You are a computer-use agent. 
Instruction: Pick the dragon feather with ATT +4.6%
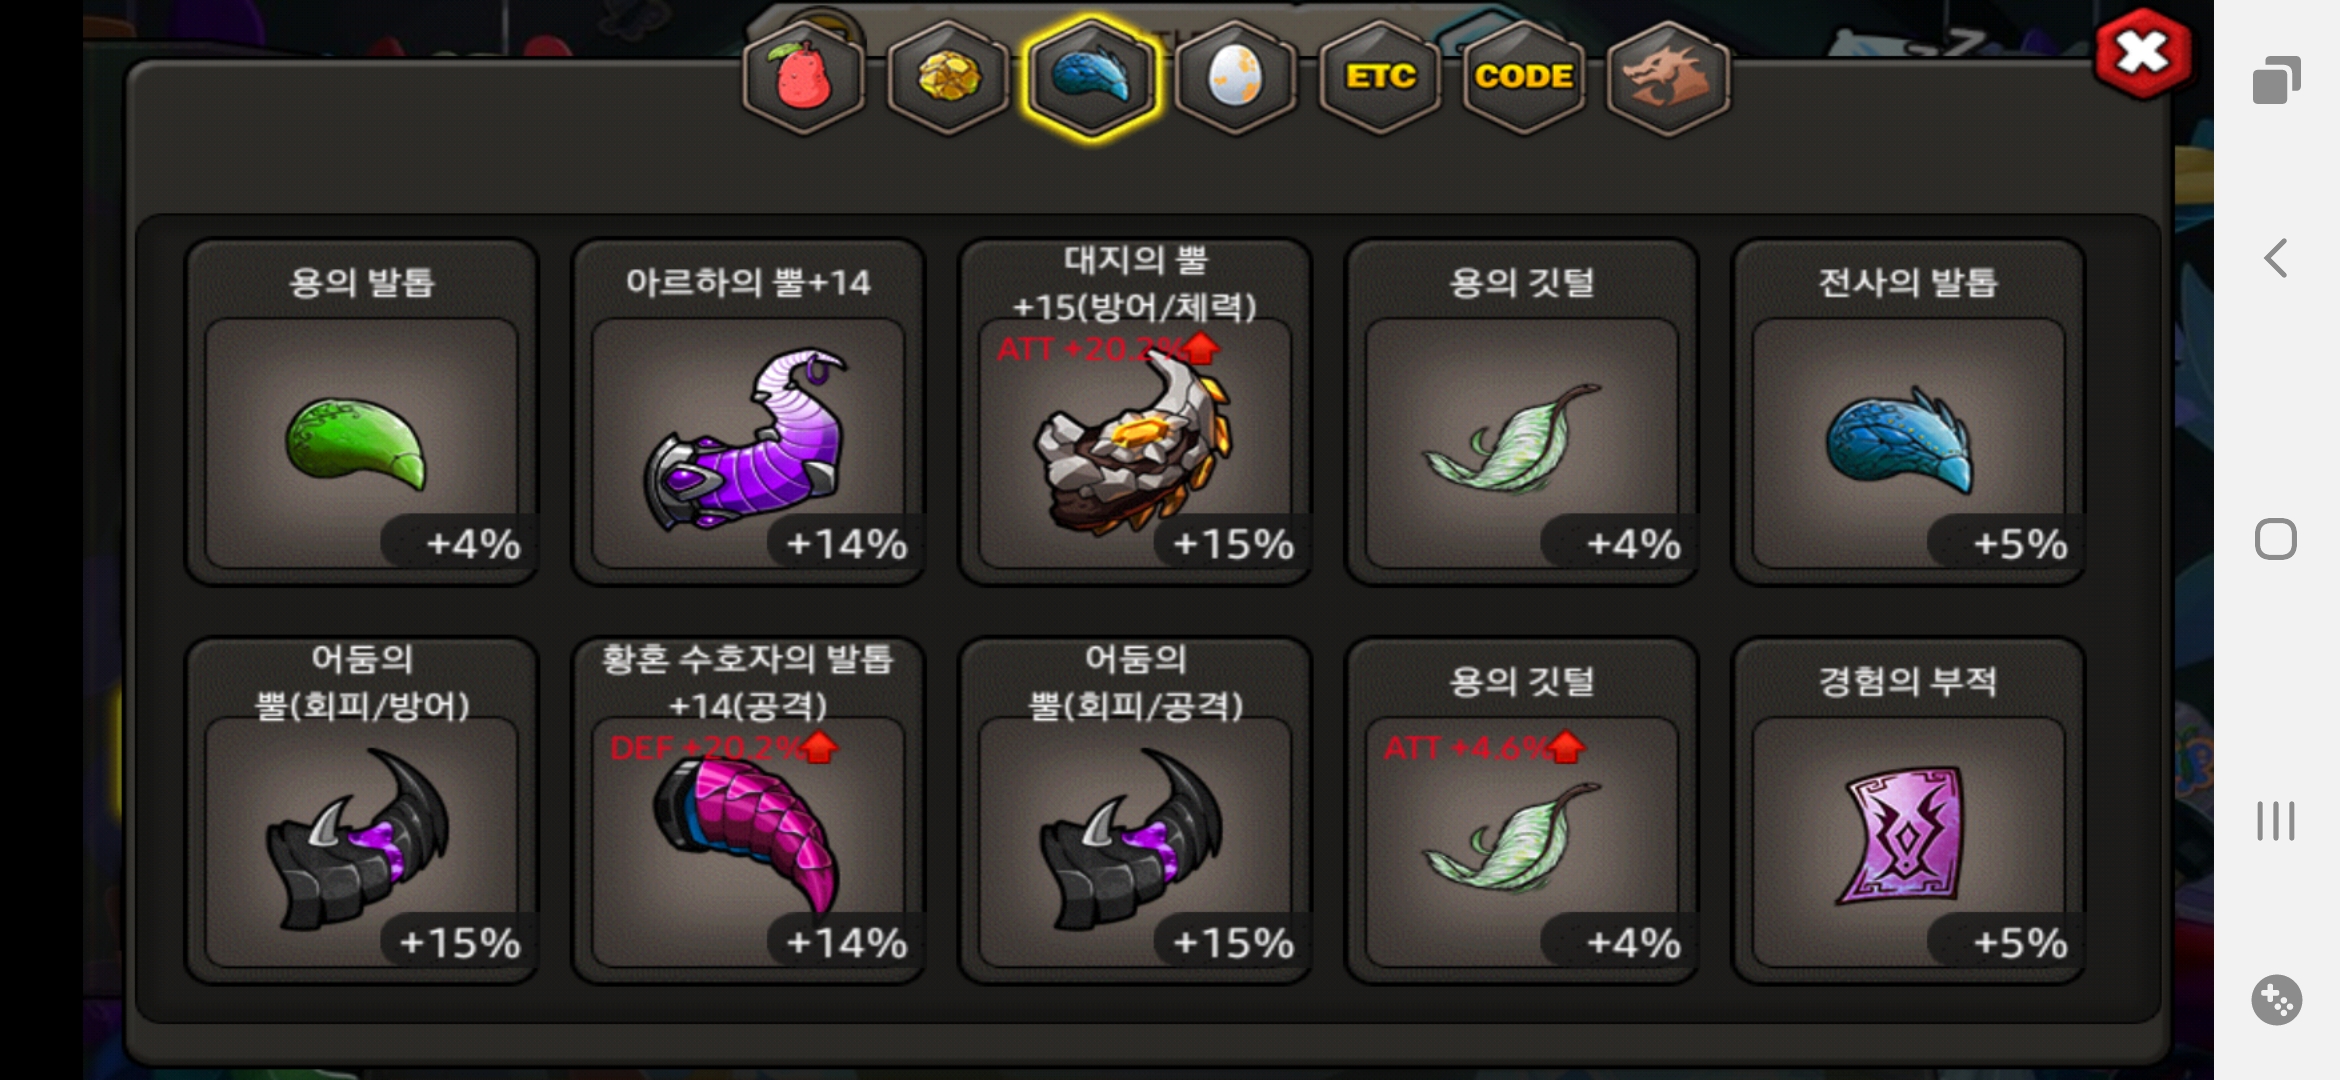(x=1522, y=811)
